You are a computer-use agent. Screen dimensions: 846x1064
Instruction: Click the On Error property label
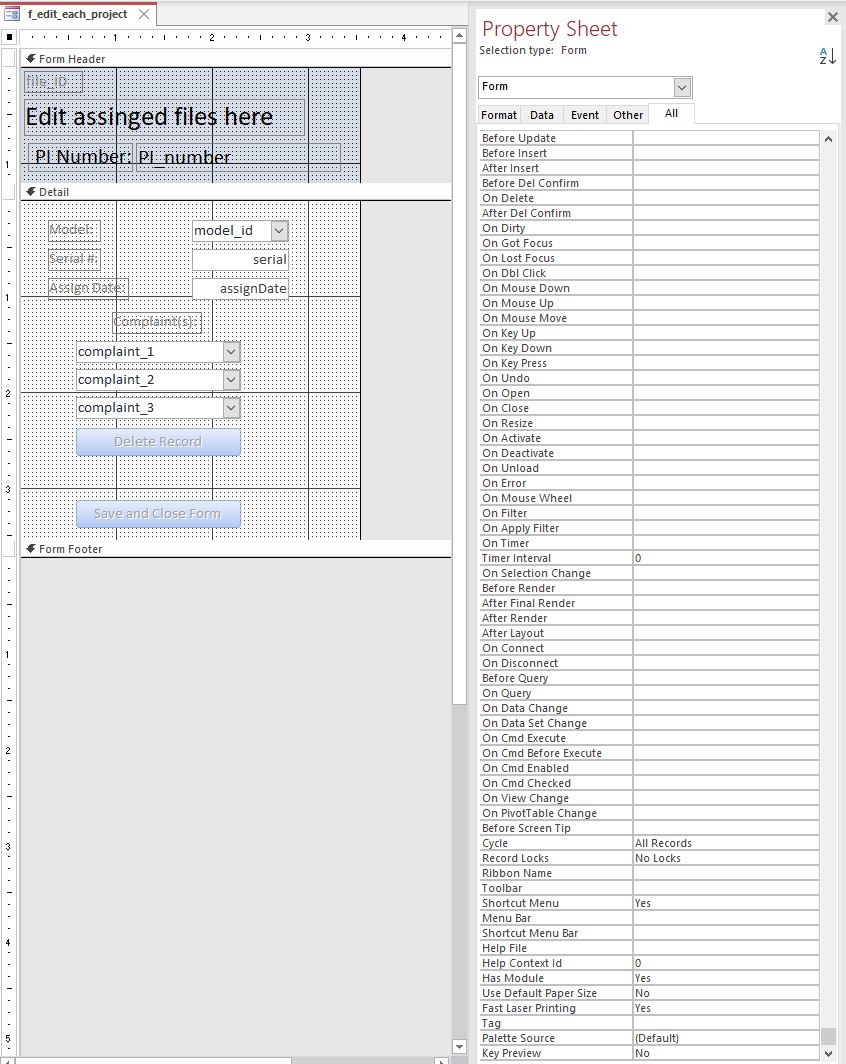[x=504, y=484]
